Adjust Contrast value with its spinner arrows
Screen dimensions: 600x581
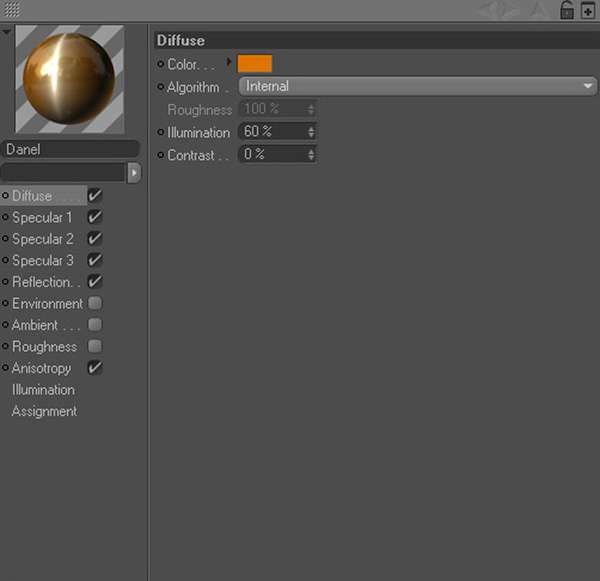tap(311, 155)
